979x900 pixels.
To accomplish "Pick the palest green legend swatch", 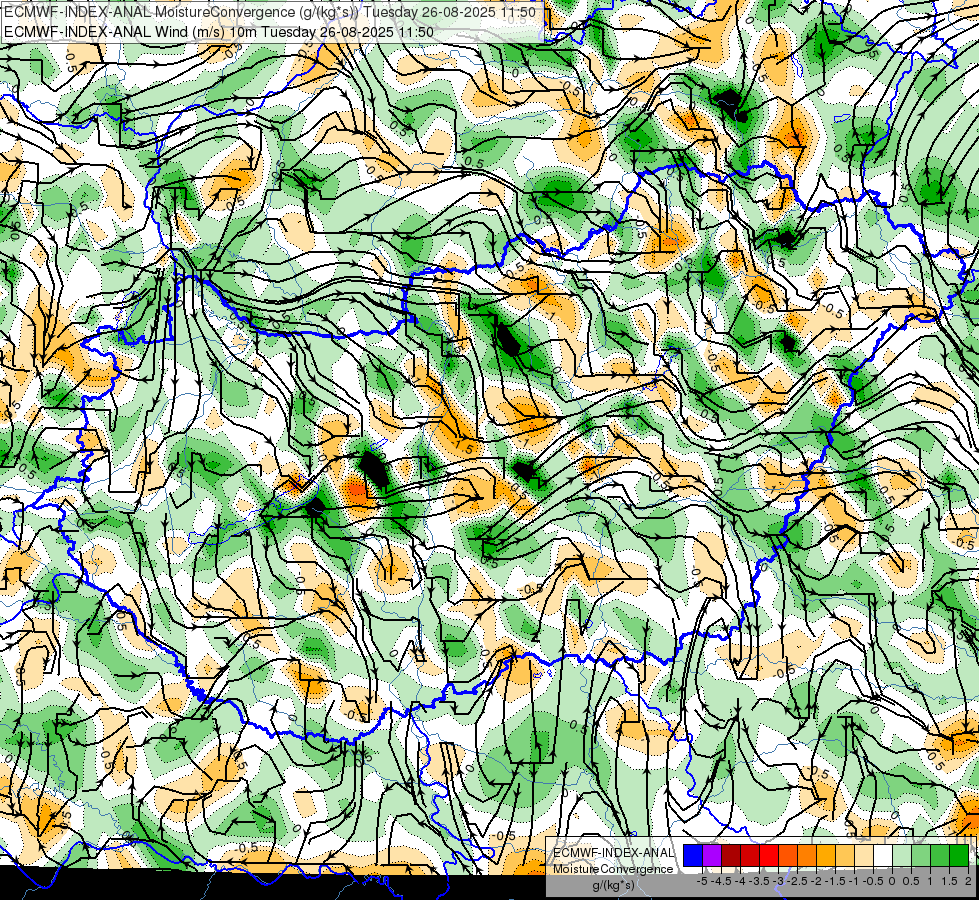I will pos(902,855).
